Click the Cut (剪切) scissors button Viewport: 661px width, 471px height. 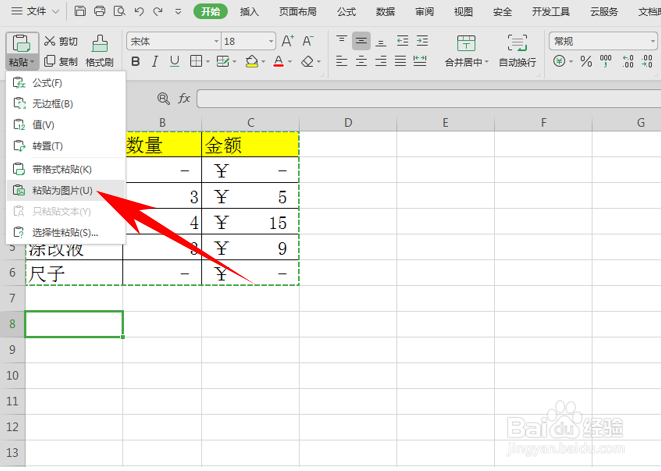click(x=61, y=41)
